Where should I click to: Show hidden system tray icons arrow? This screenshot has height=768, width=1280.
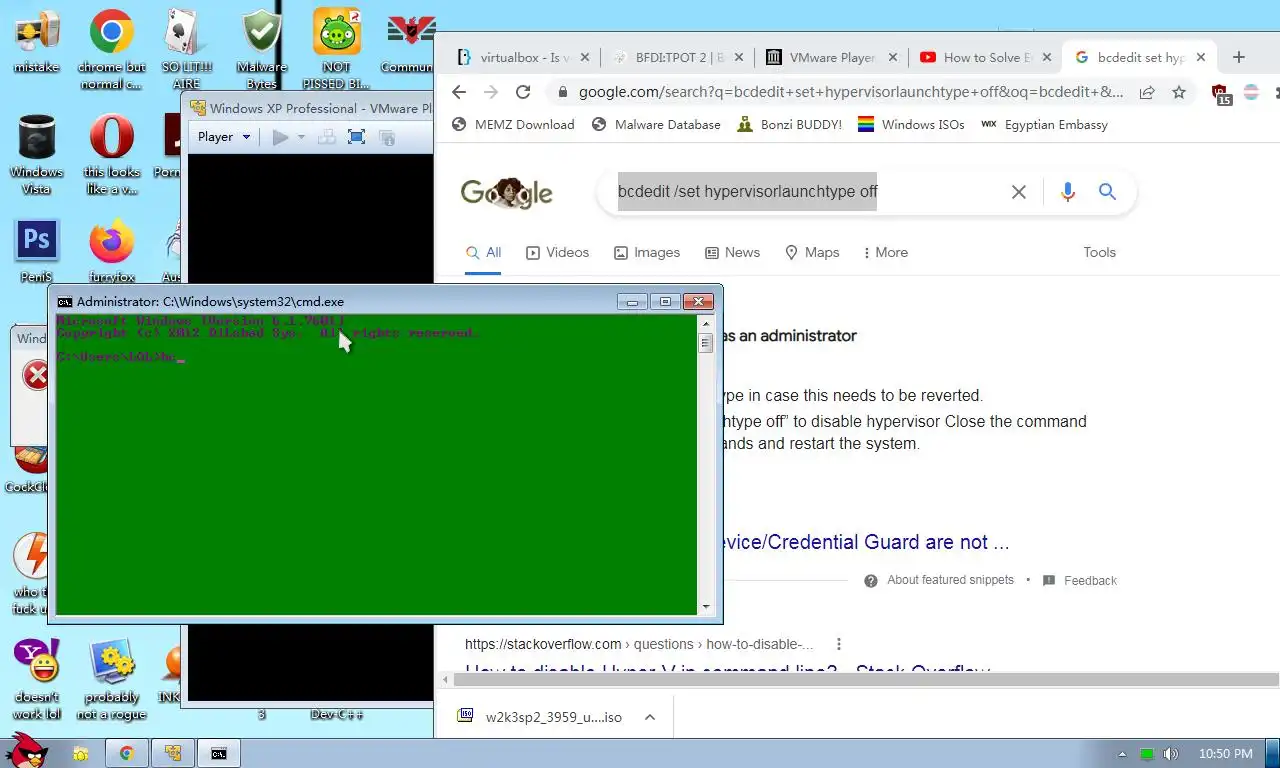1122,754
